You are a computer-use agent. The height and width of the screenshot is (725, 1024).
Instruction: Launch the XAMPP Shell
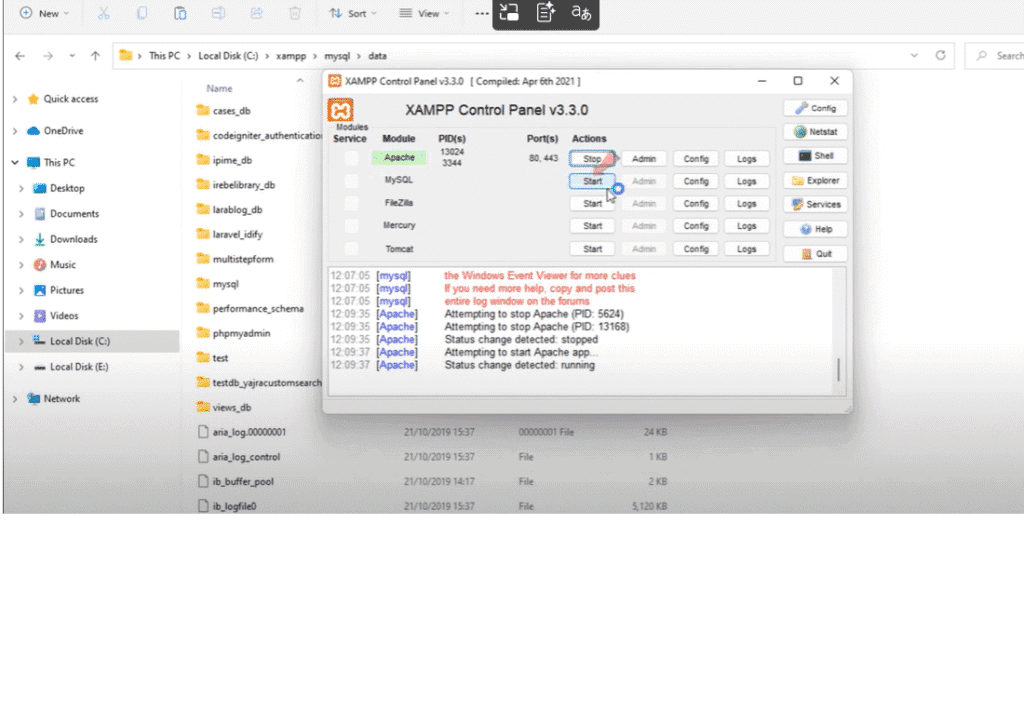point(815,156)
